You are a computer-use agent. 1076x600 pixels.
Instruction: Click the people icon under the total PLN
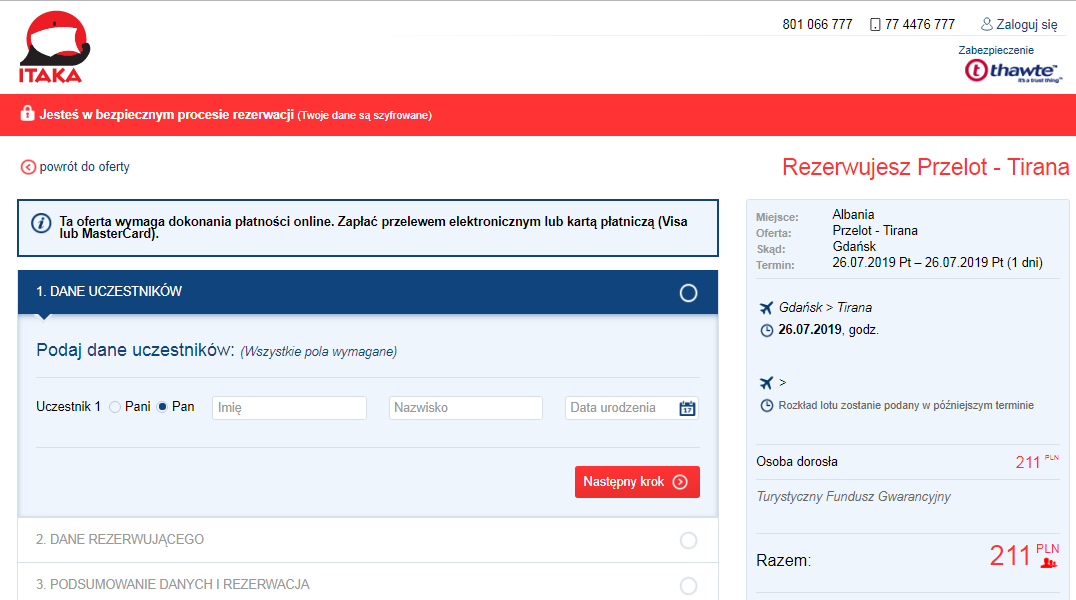tap(1049, 564)
